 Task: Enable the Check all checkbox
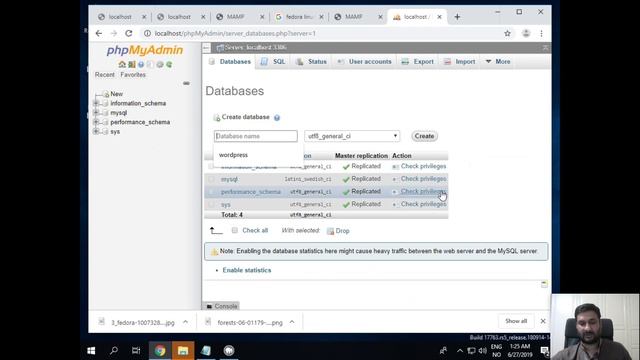point(235,231)
